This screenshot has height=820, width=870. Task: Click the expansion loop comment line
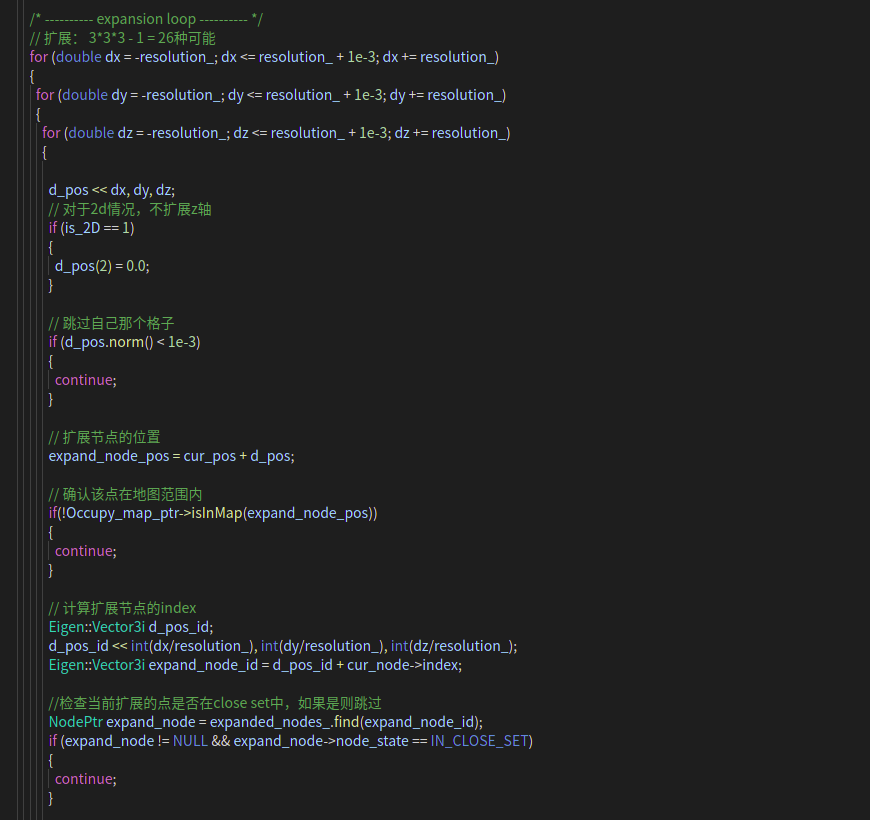point(146,19)
